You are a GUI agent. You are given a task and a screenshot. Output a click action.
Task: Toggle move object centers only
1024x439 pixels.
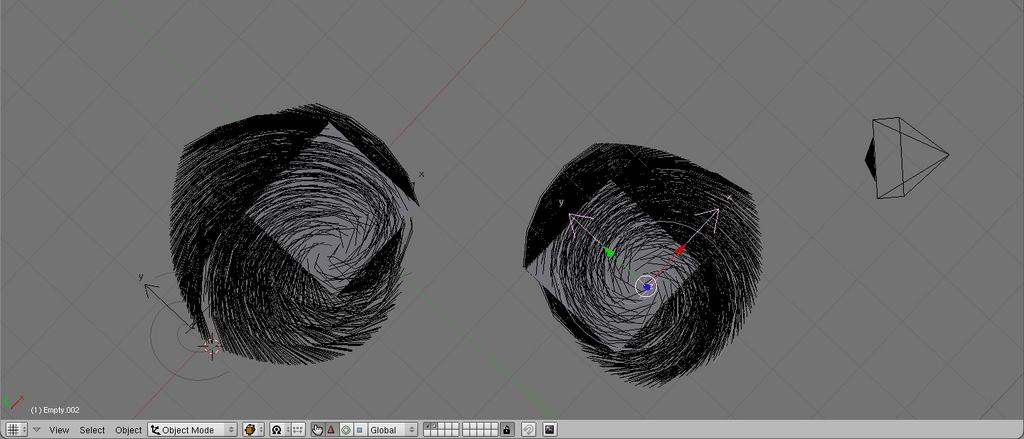coord(298,429)
